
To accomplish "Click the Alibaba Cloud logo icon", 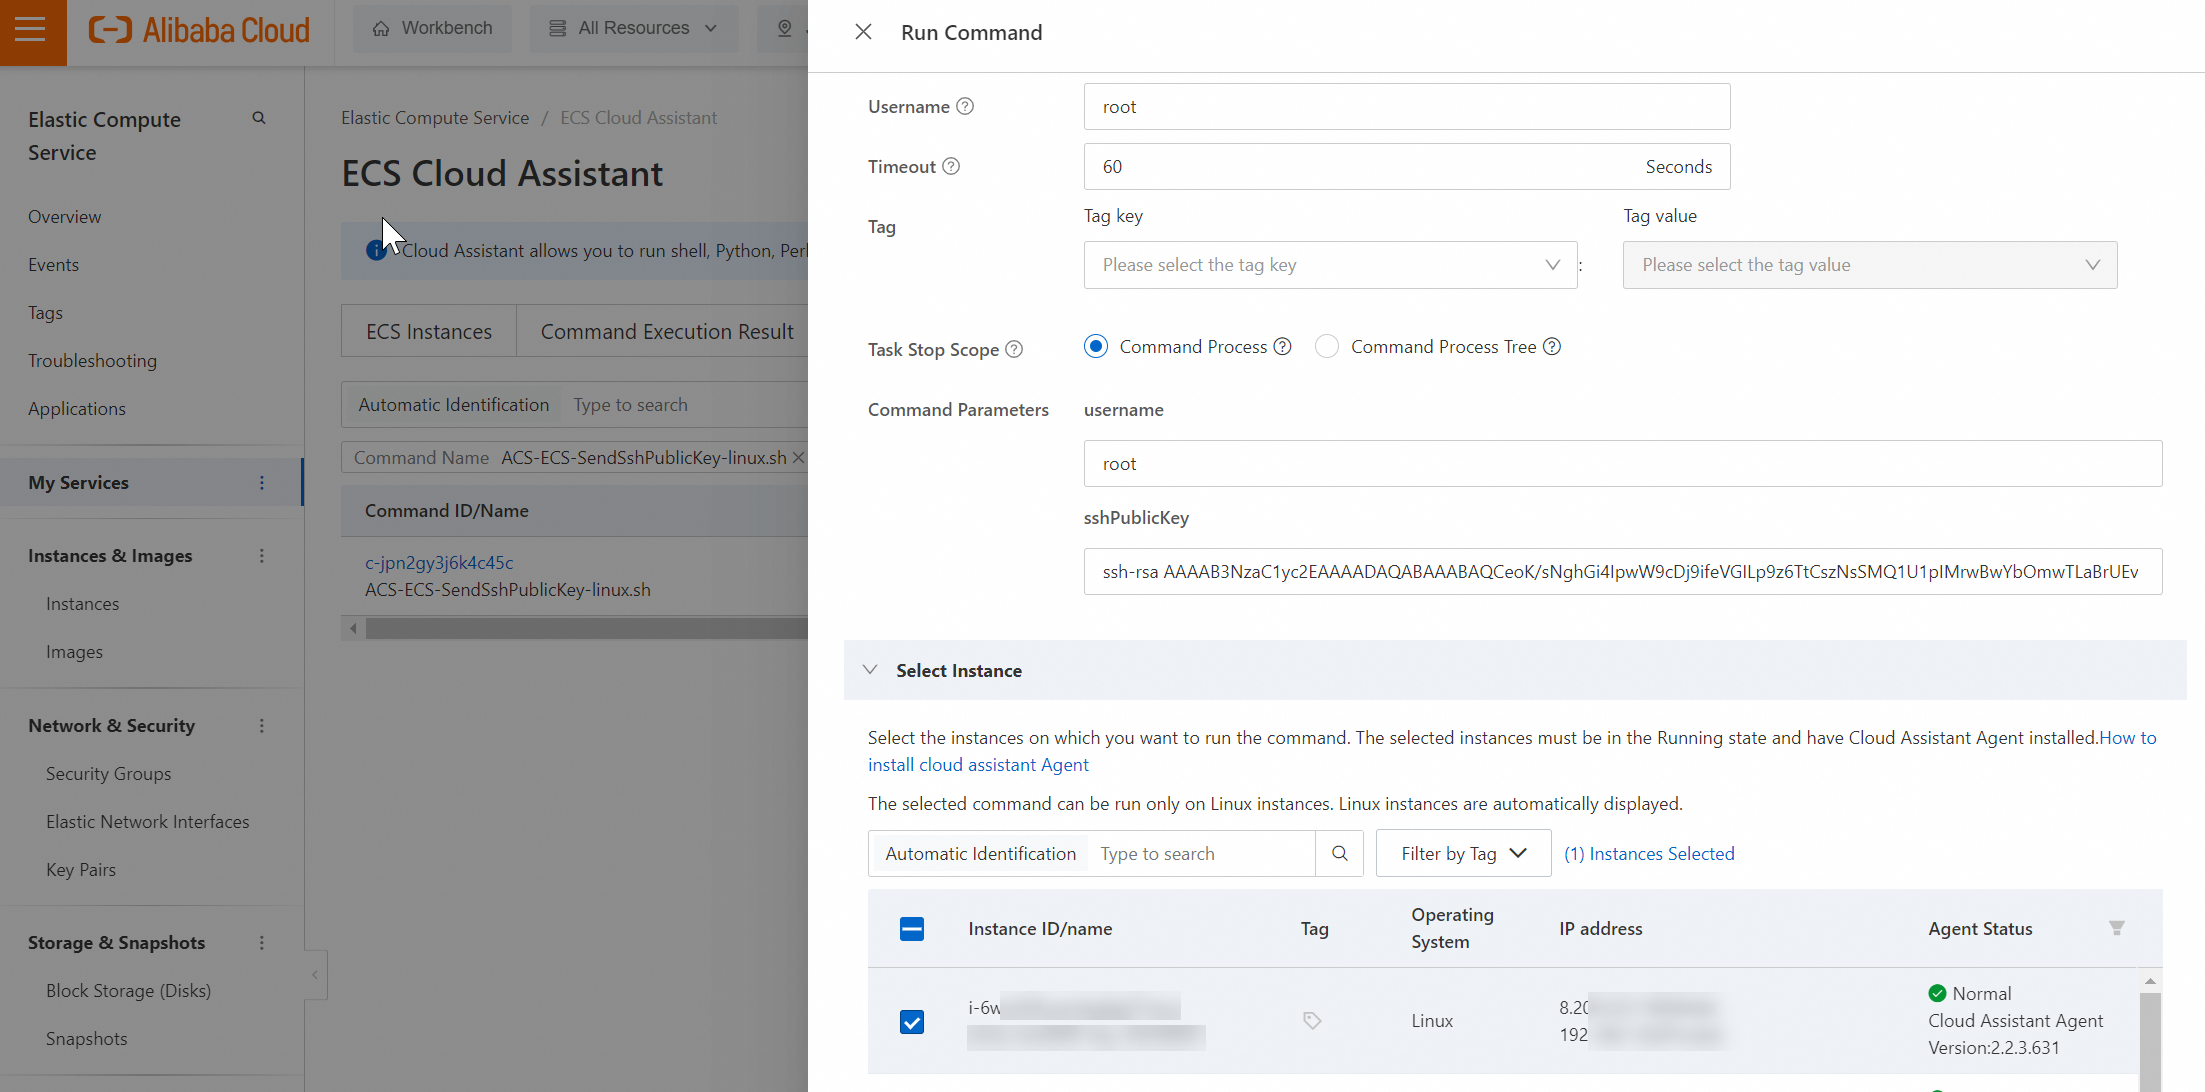I will click(x=107, y=28).
